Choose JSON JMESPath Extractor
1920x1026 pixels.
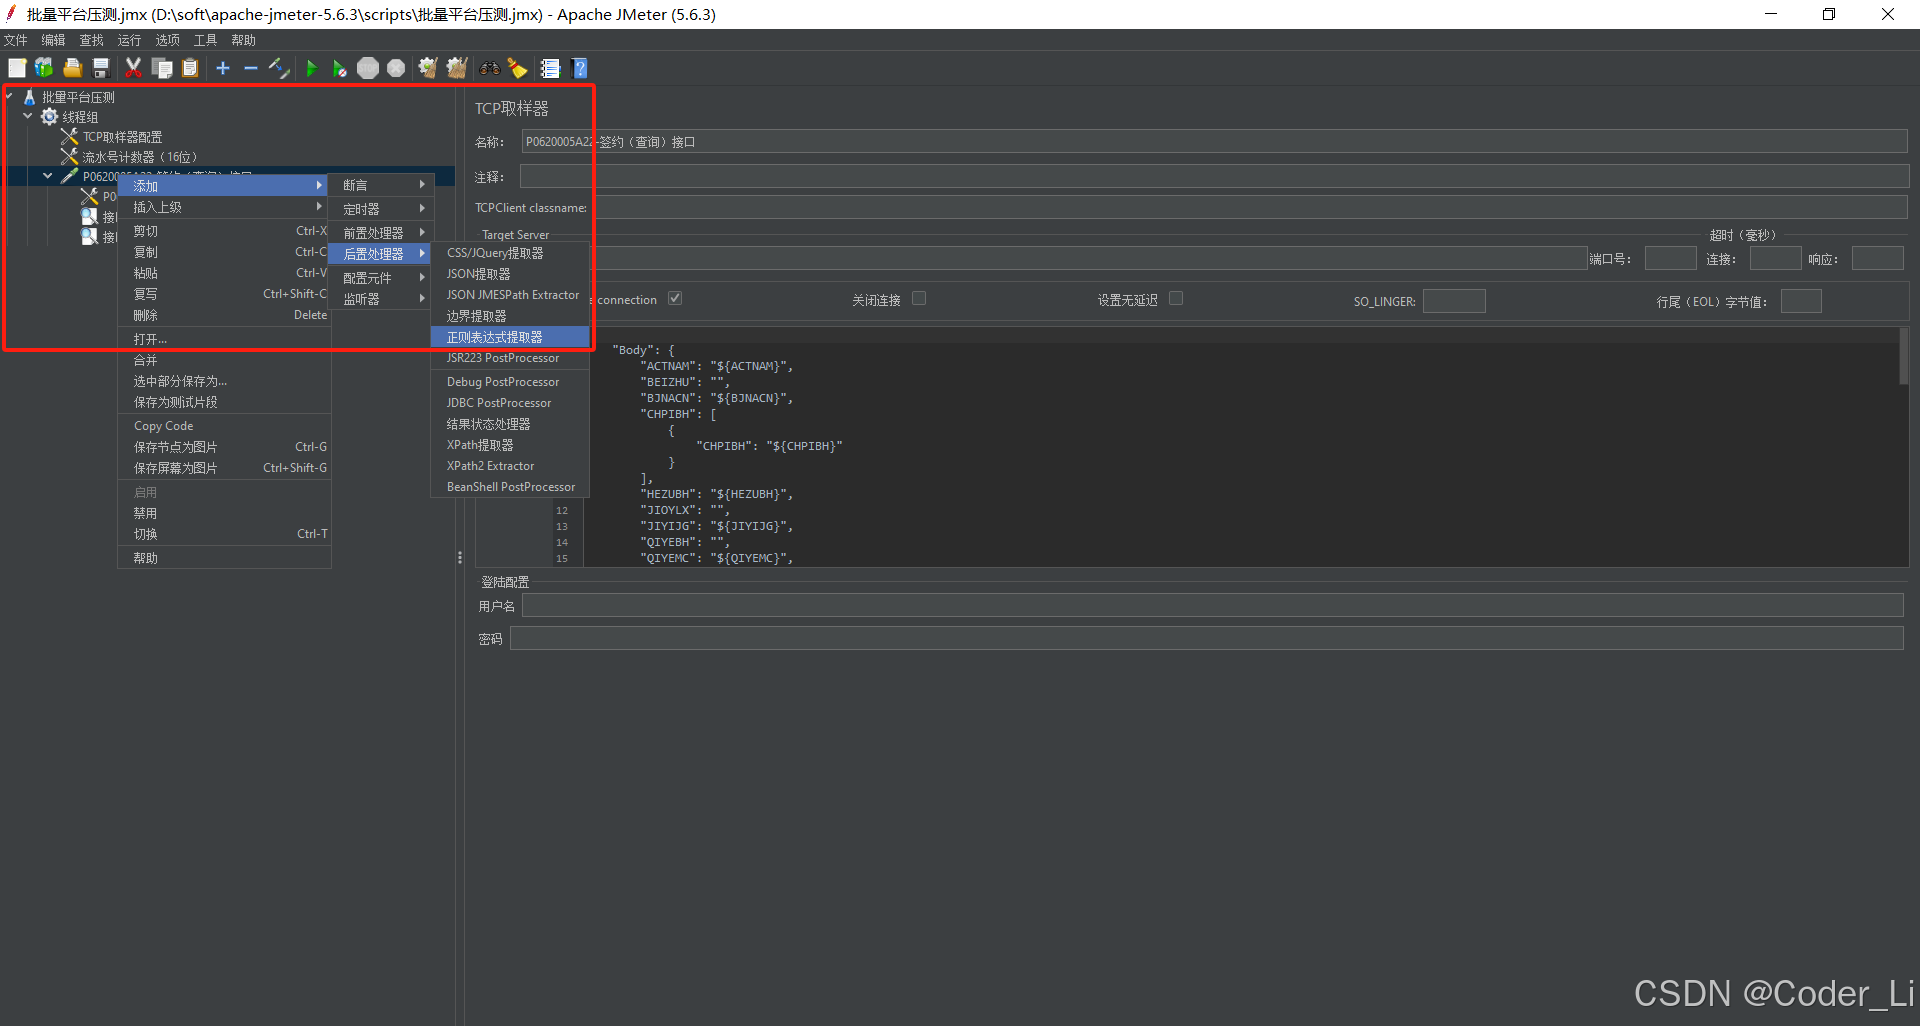pos(510,295)
